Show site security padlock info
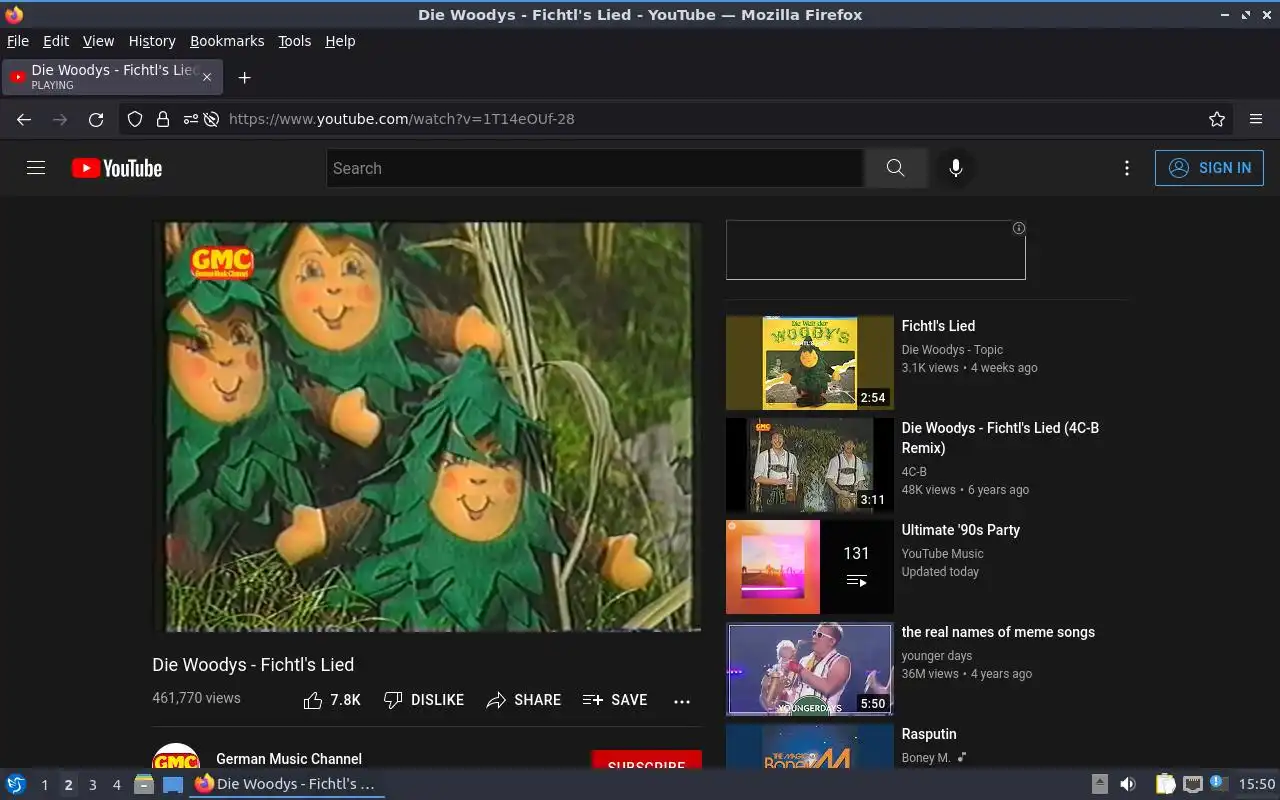The width and height of the screenshot is (1280, 800). point(163,119)
